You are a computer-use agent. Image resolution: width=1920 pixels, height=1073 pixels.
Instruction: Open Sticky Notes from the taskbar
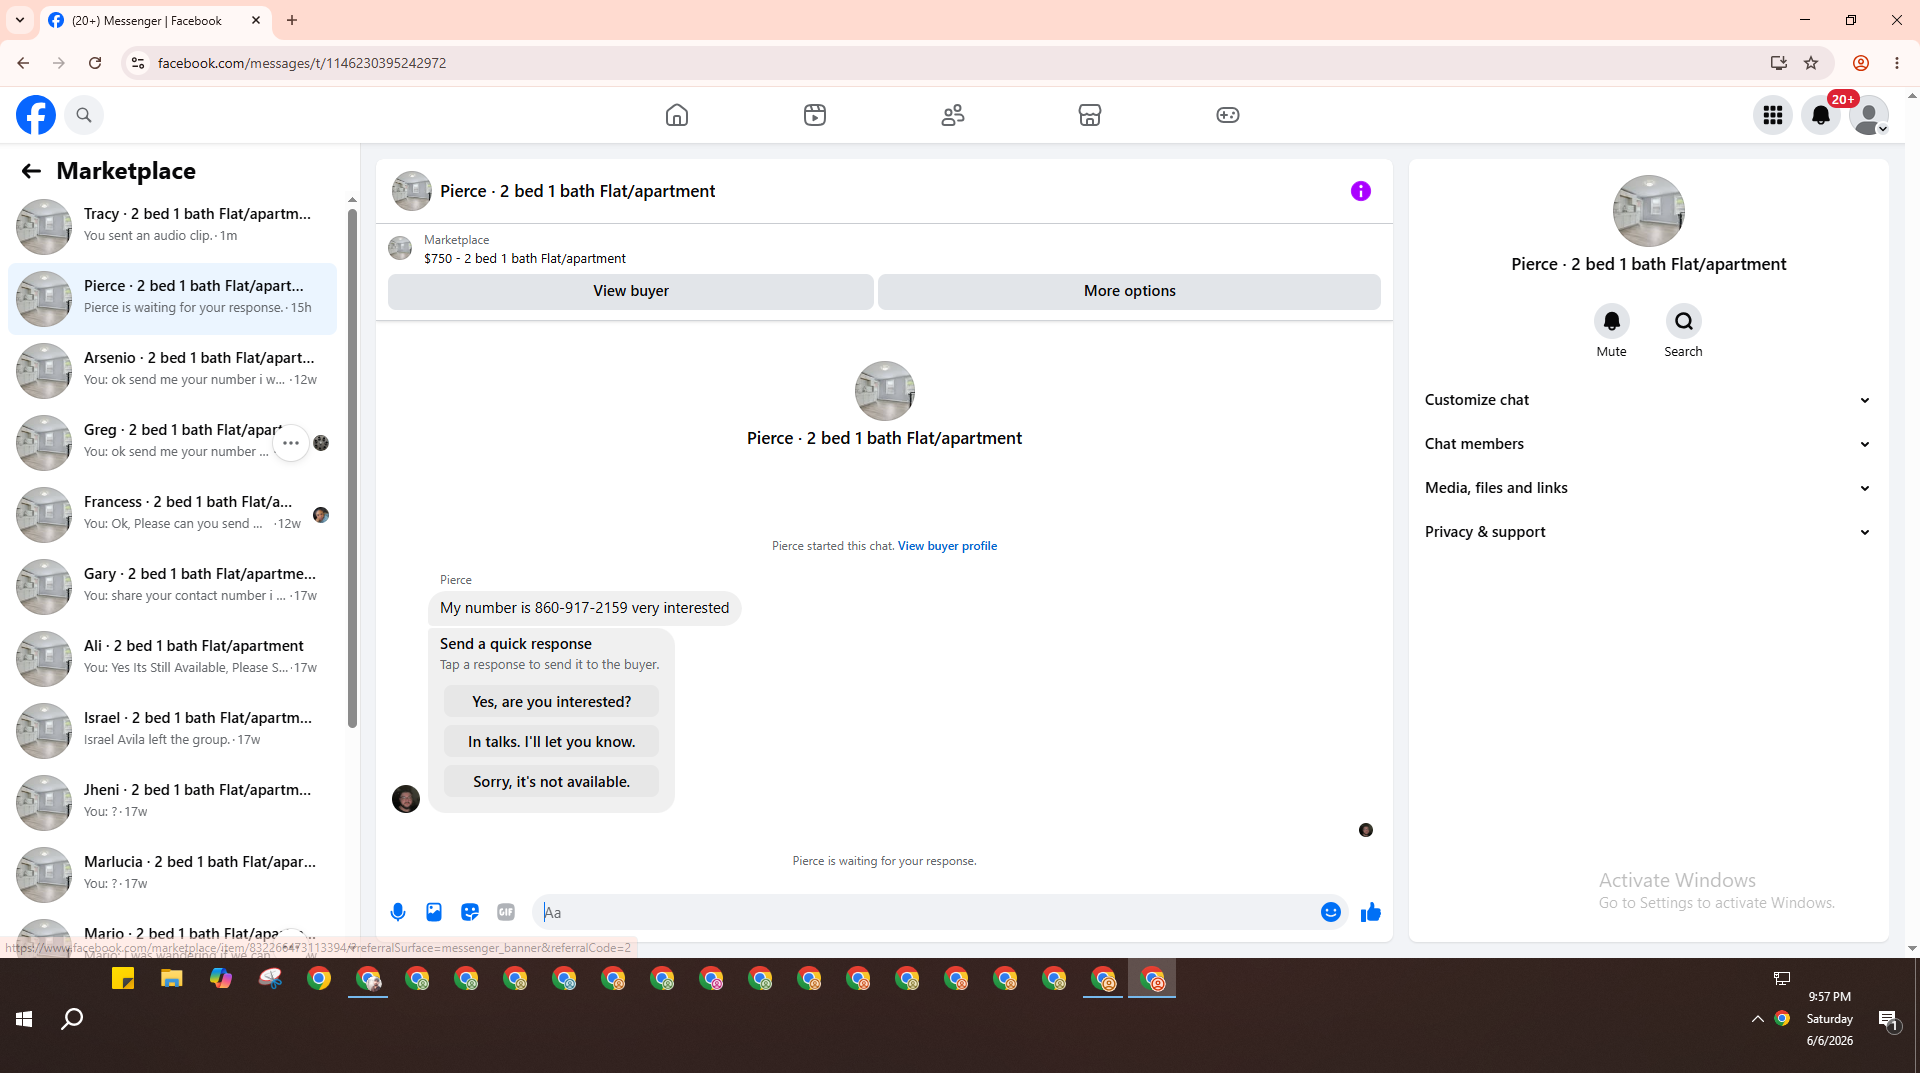point(123,979)
